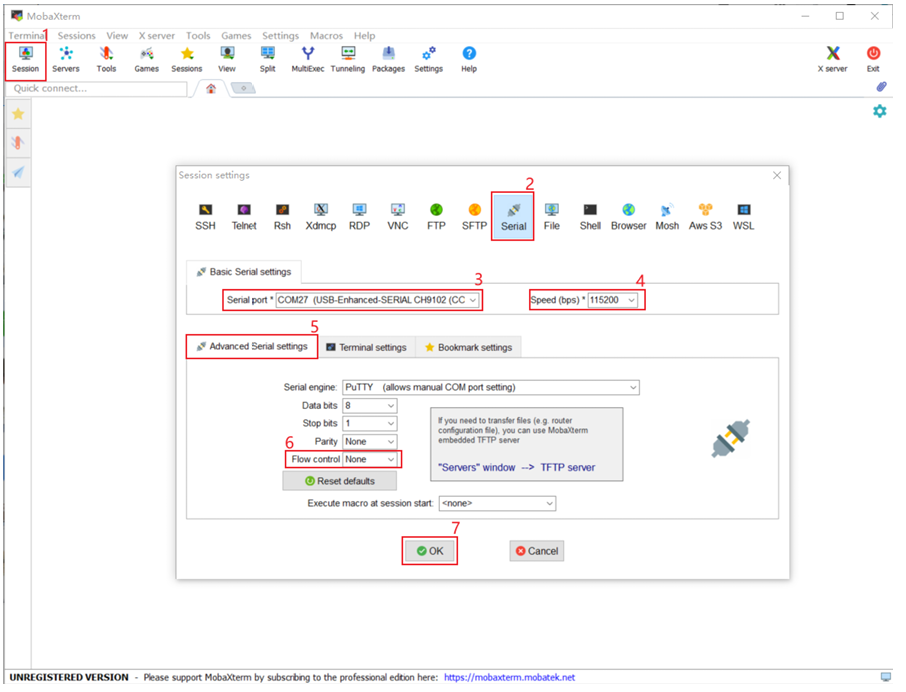Select Browser session type
906x692 pixels.
(x=629, y=217)
